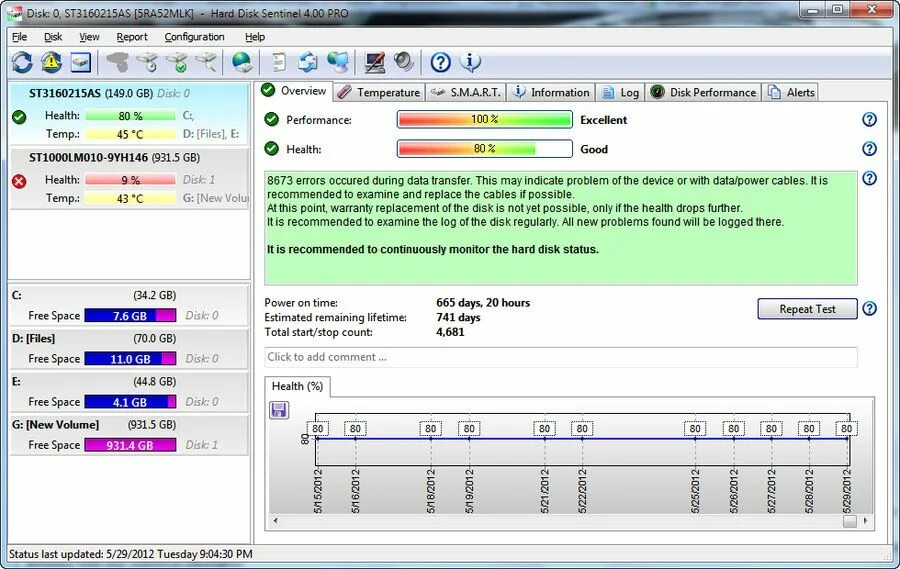This screenshot has width=900, height=569.
Task: Click the 5/29/2012 data point label
Action: pyautogui.click(x=847, y=428)
